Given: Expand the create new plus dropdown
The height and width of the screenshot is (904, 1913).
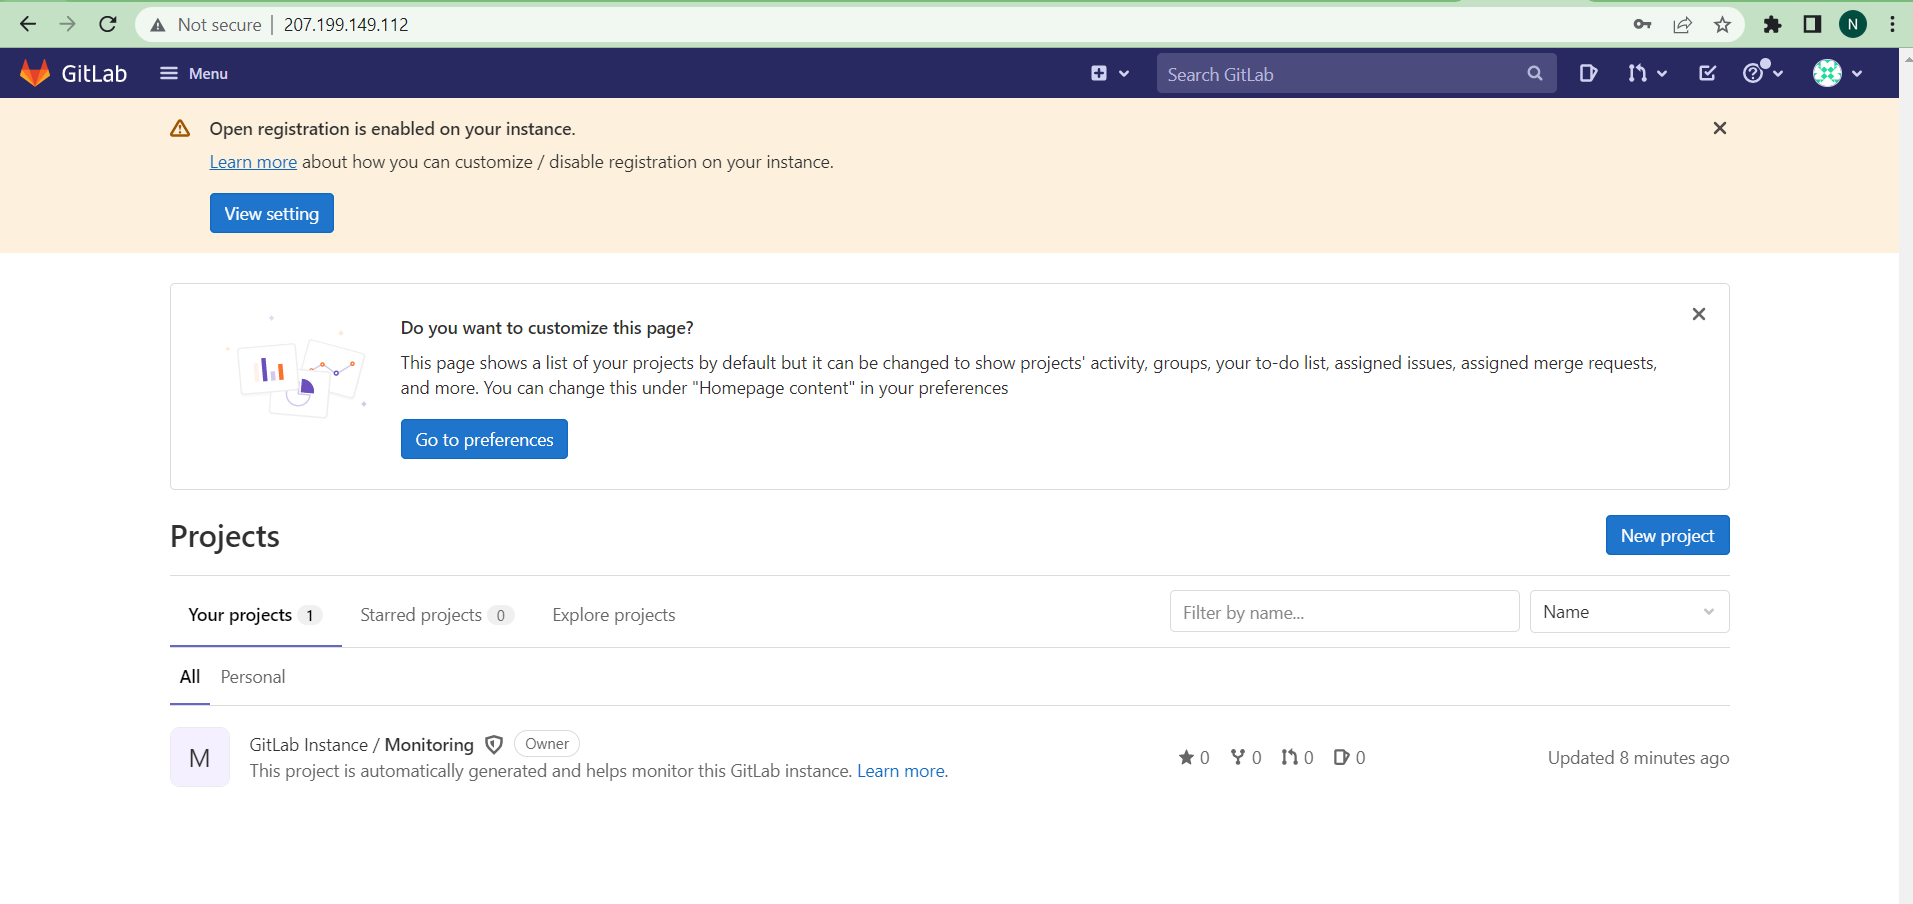Looking at the screenshot, I should [1110, 73].
